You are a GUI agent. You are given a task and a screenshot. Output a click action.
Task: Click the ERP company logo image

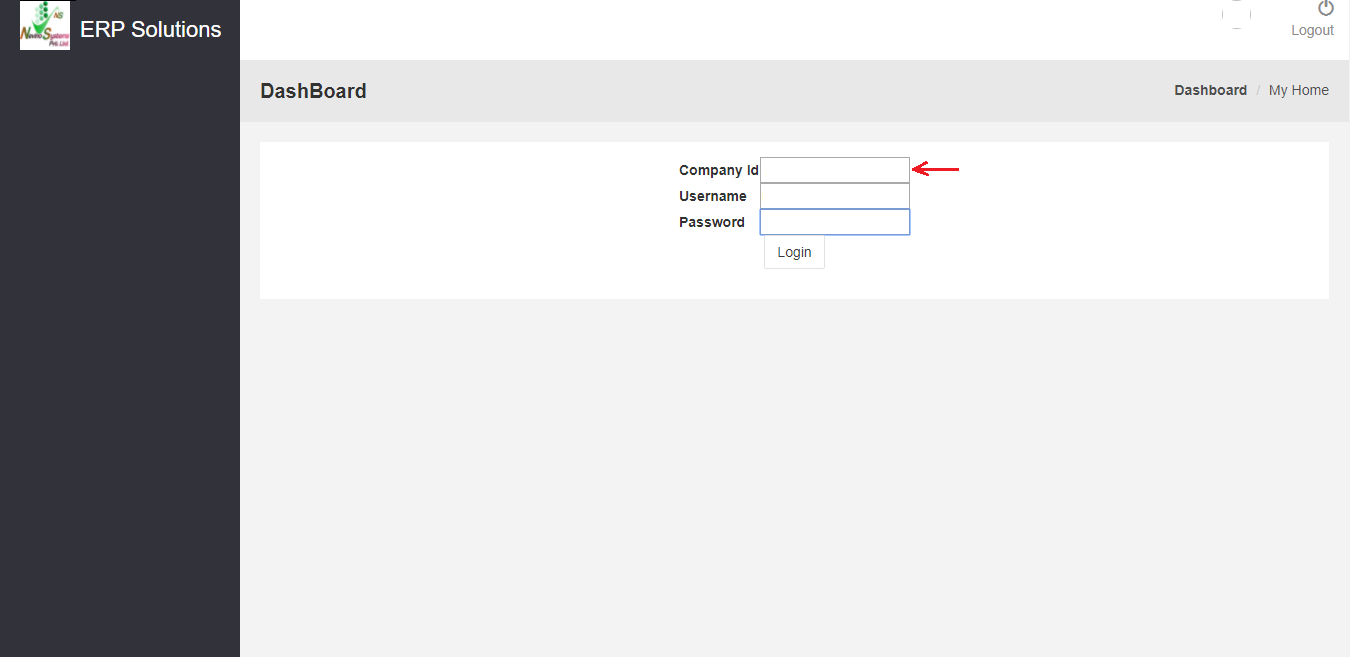45,26
